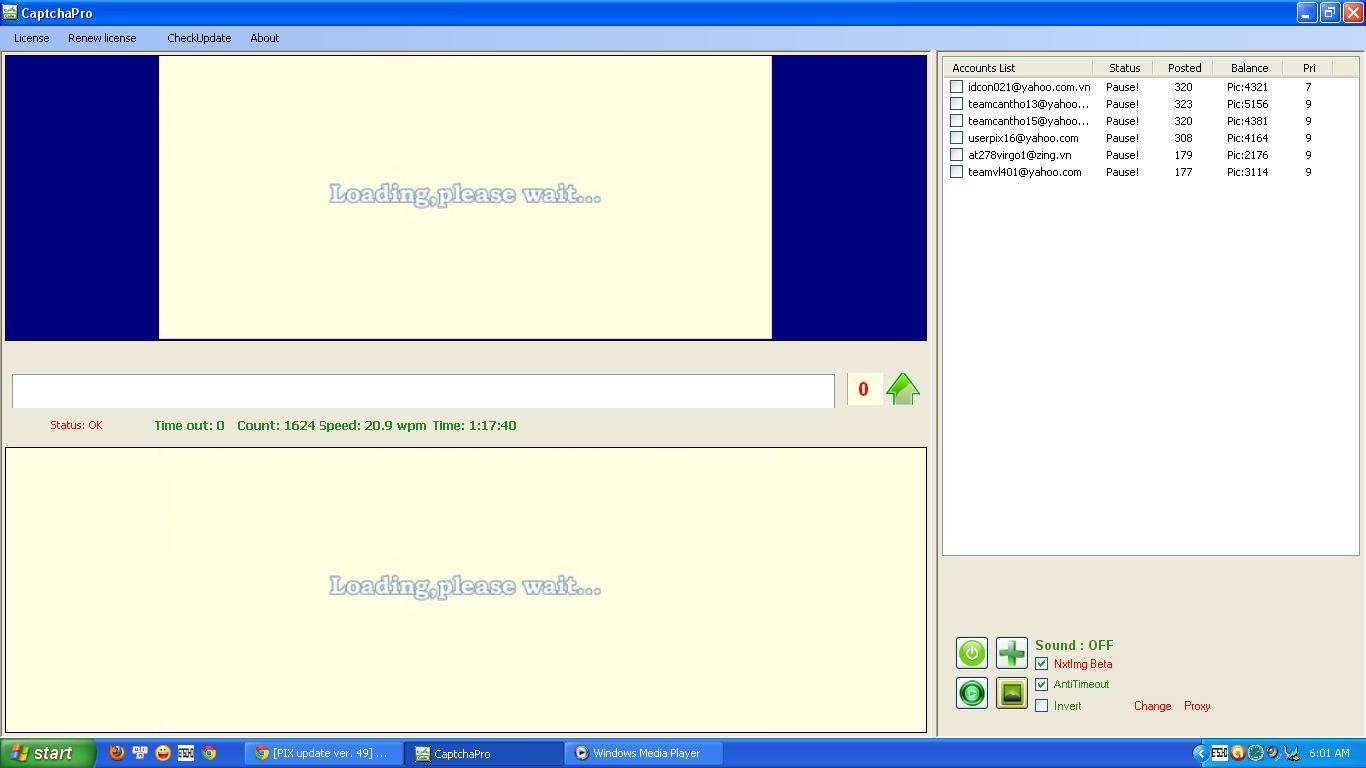This screenshot has width=1366, height=768.
Task: Click the red Proxy link
Action: click(1197, 706)
